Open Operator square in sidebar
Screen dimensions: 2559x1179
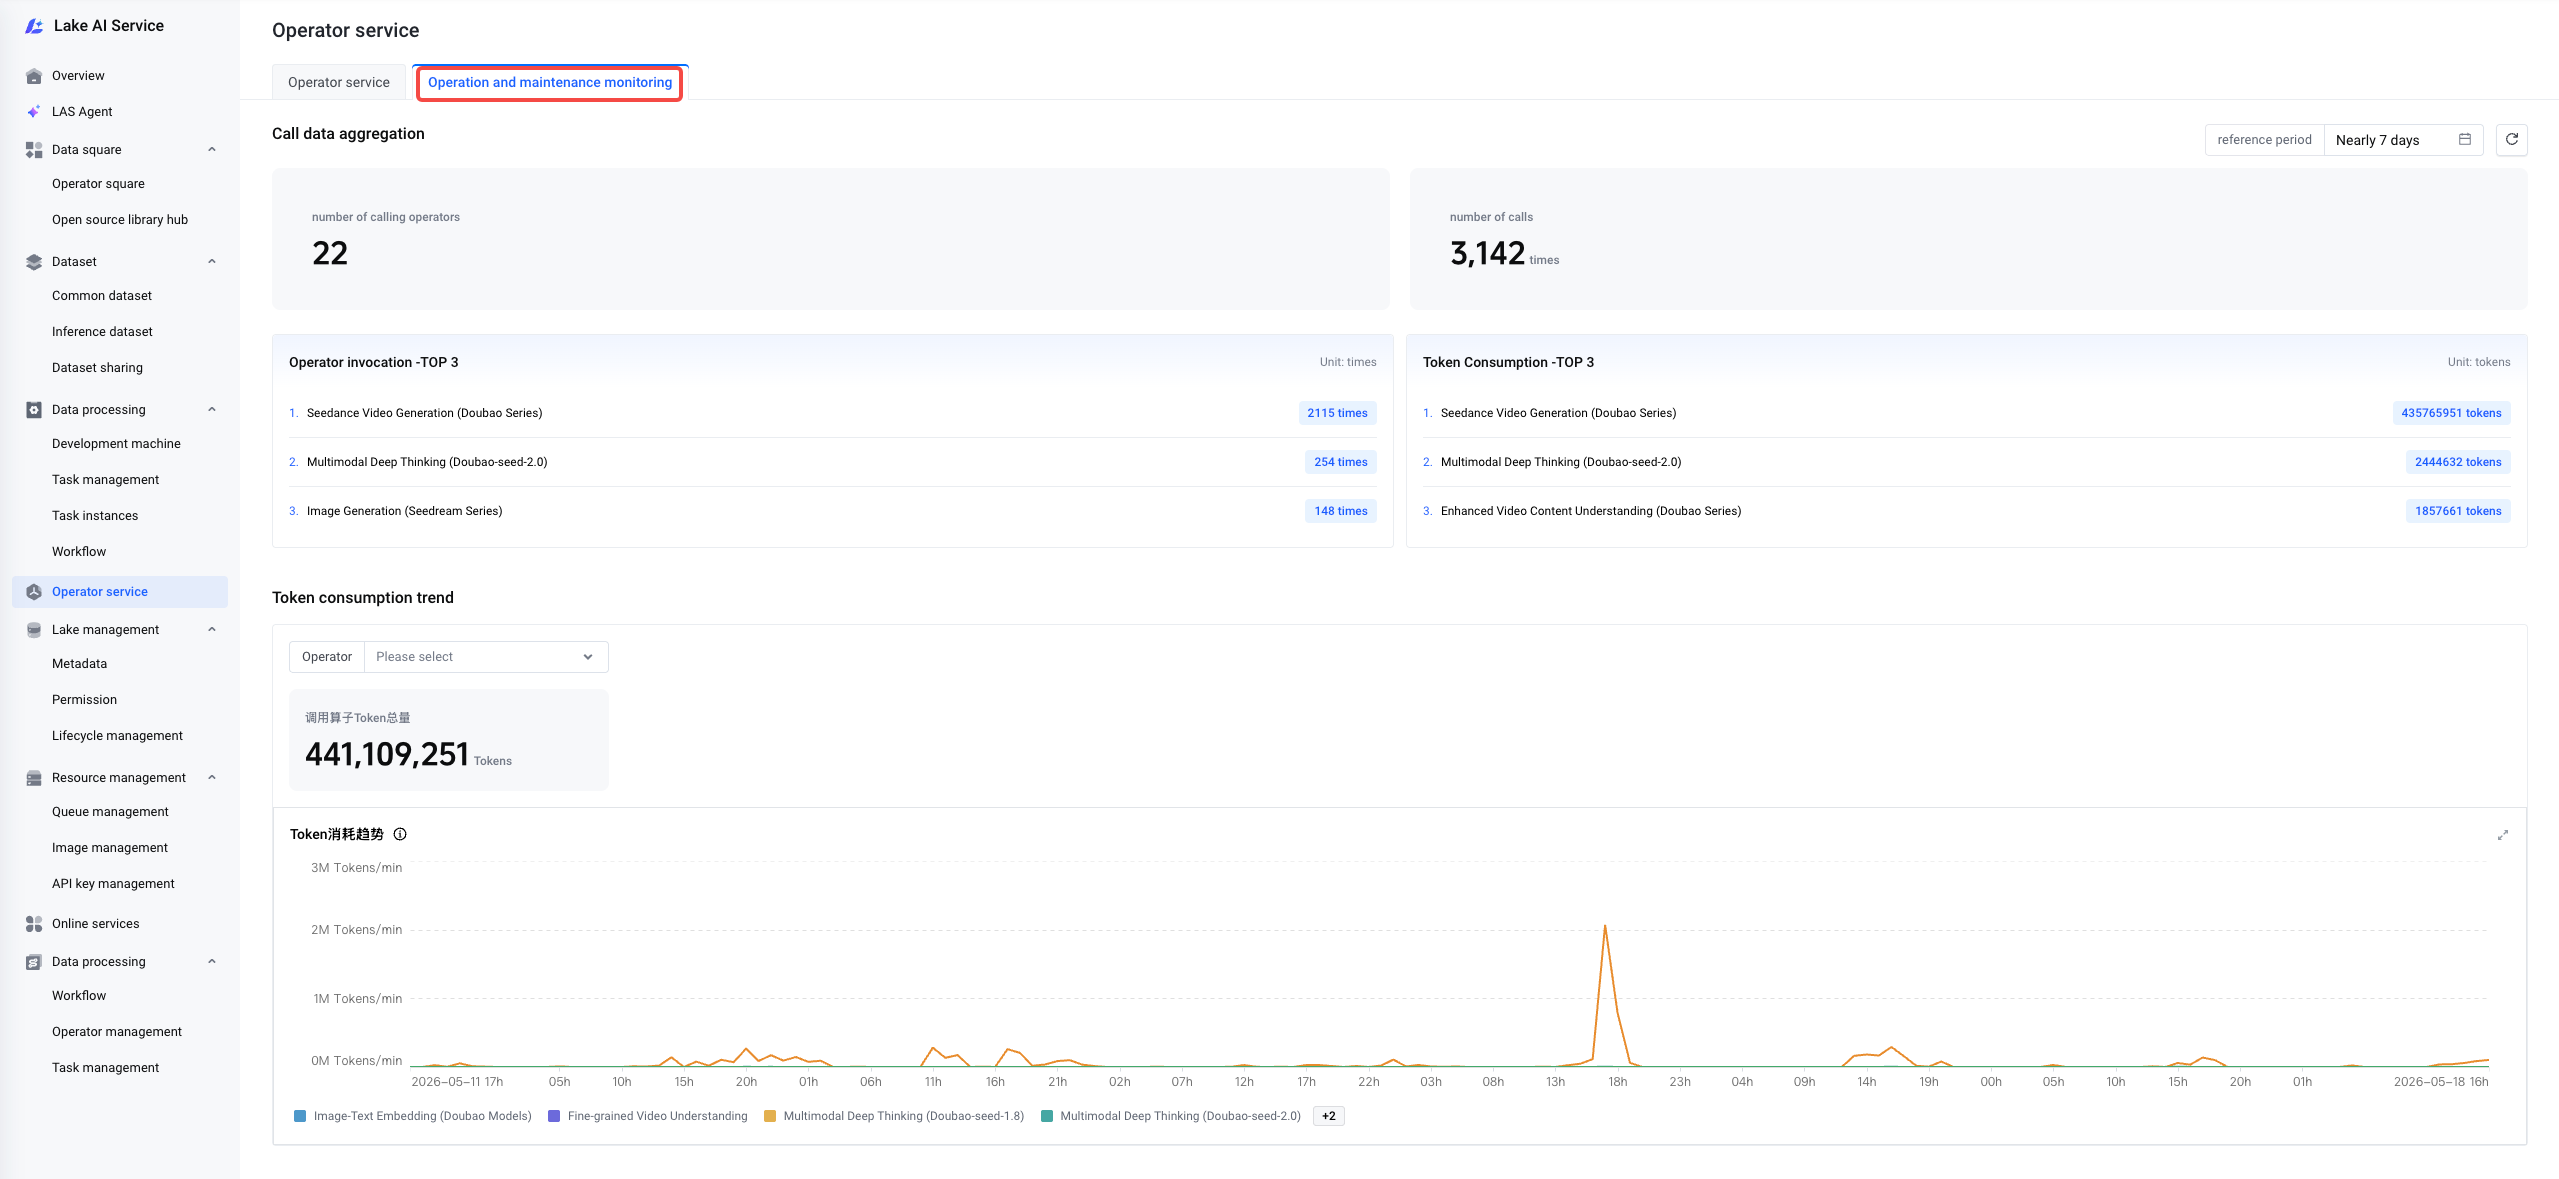pos(98,184)
